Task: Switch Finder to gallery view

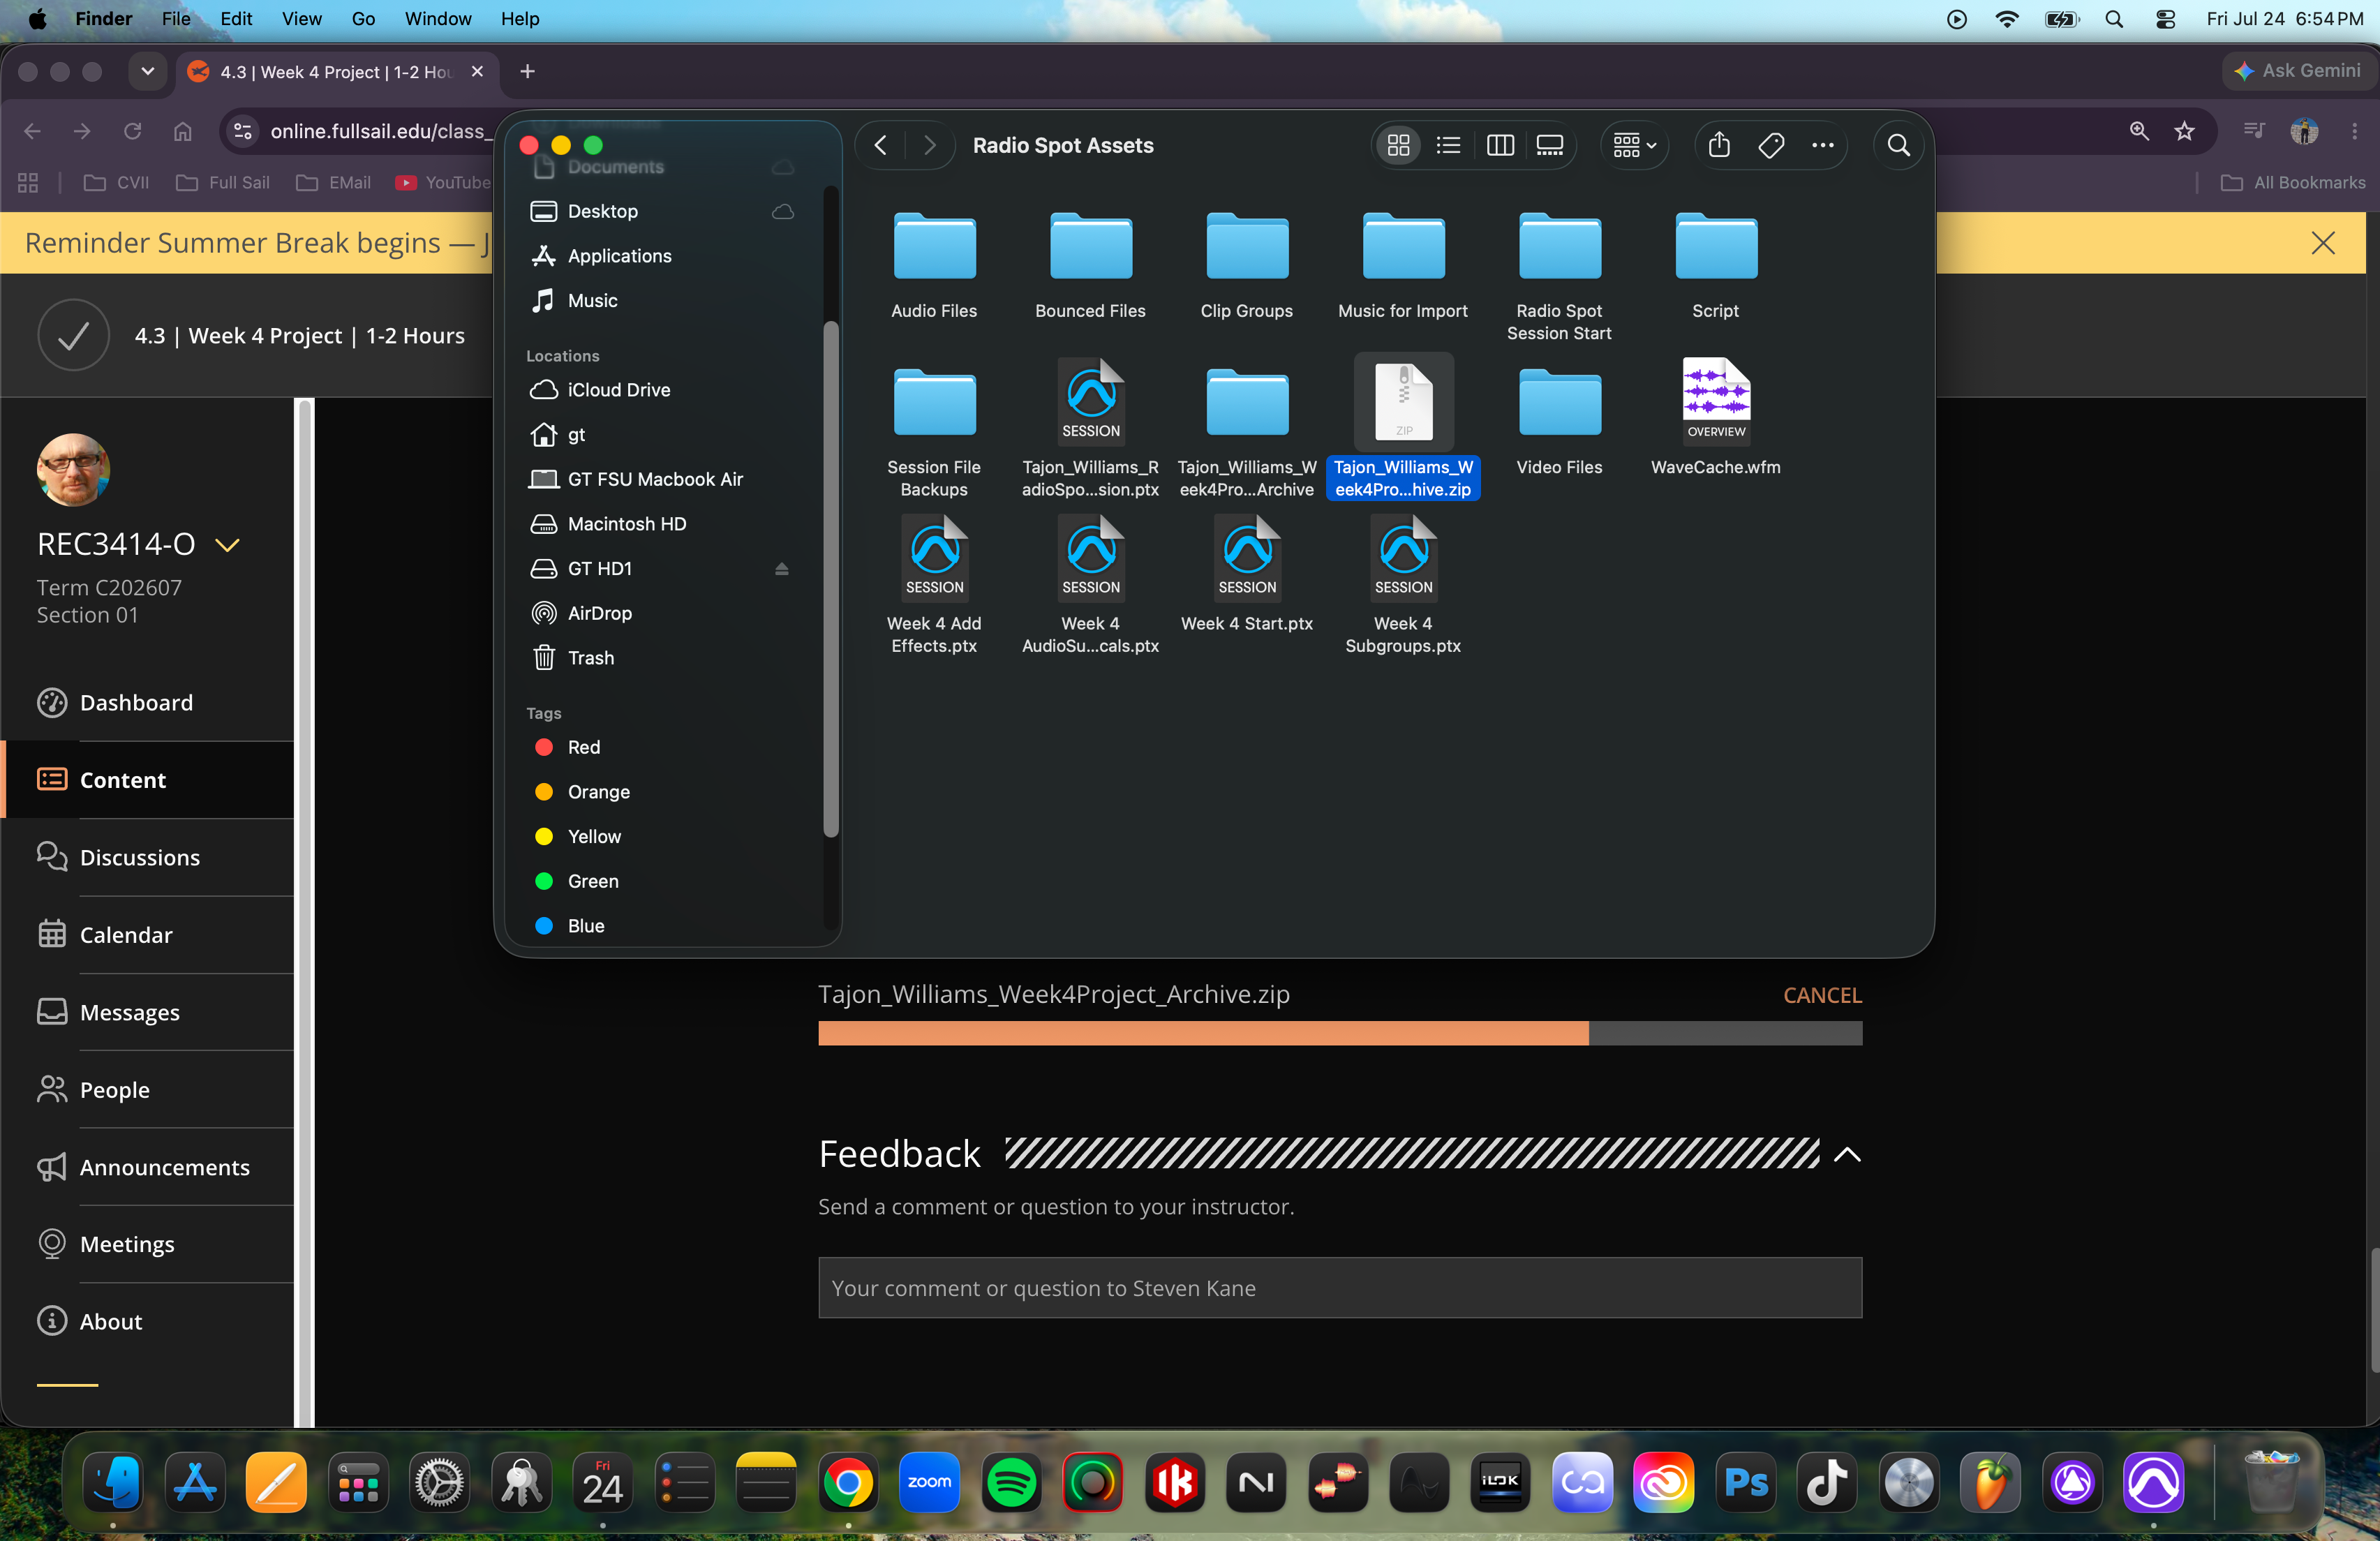Action: point(1549,146)
